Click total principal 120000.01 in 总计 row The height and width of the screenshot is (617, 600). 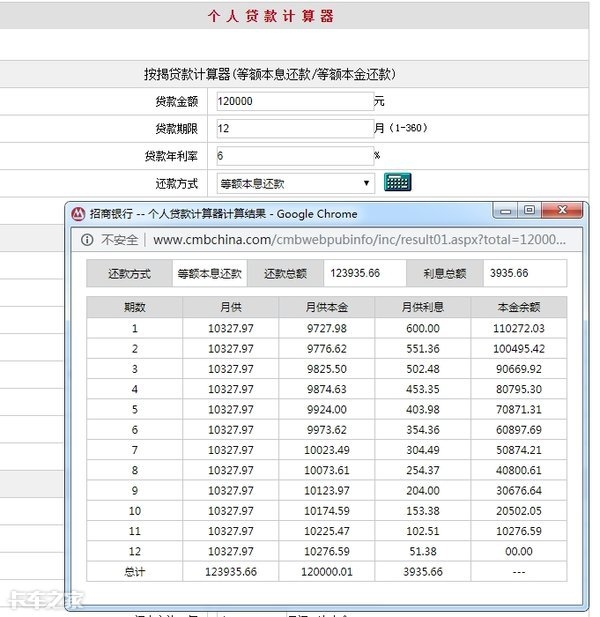(x=327, y=572)
